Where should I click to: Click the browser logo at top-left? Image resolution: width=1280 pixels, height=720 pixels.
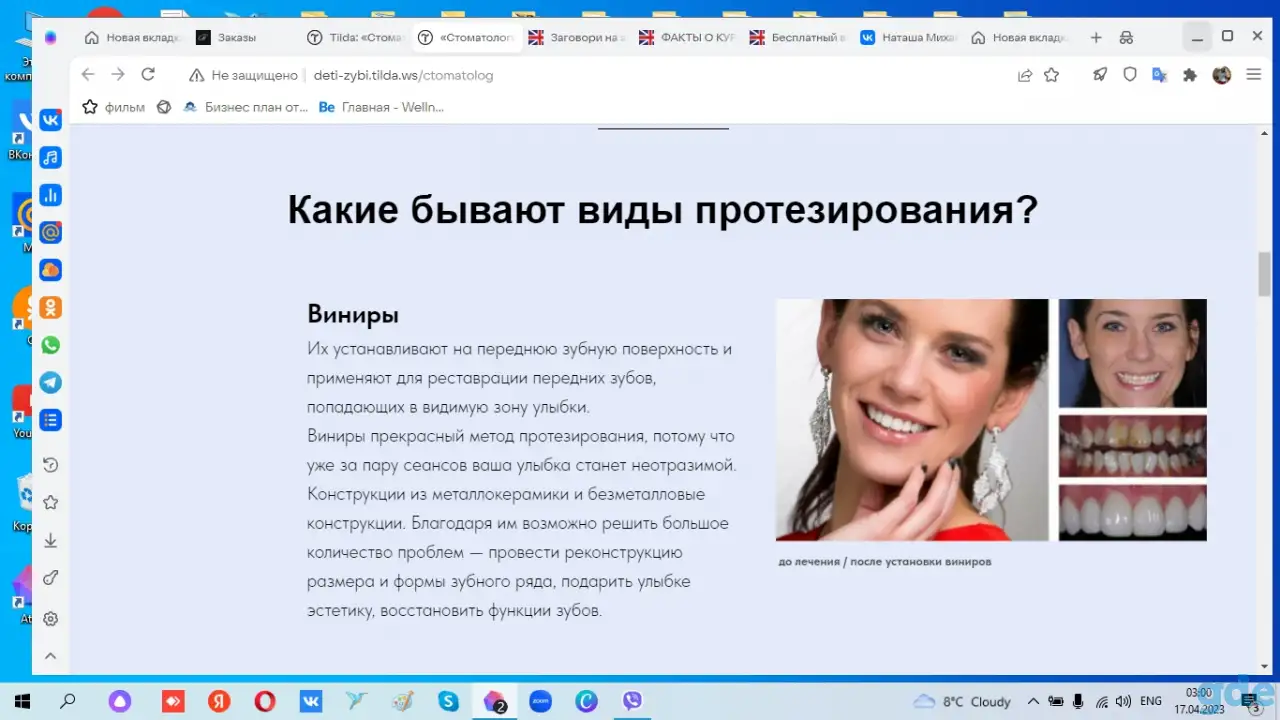(50, 37)
